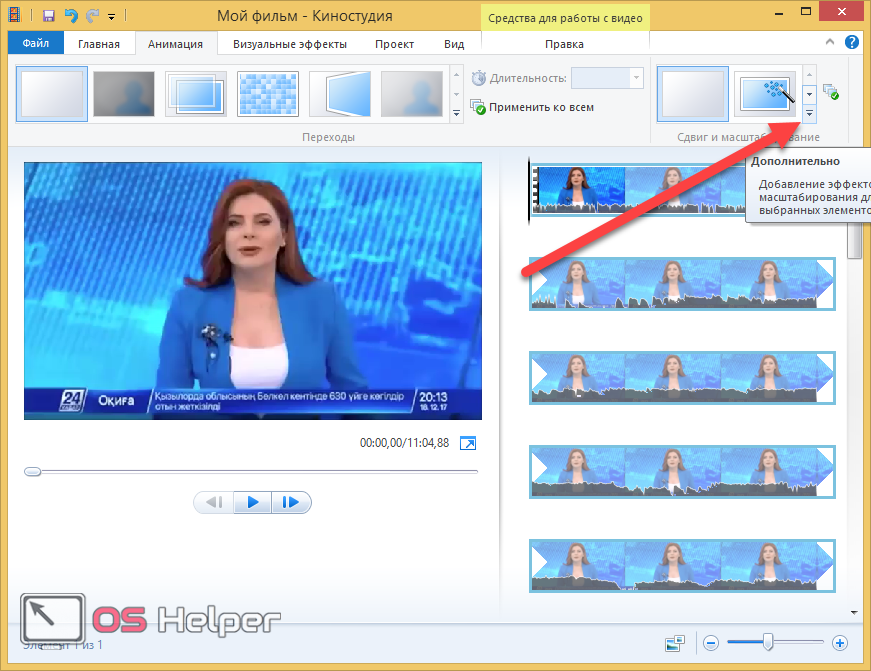The width and height of the screenshot is (871, 671).
Task: Open full-screen preview icon beside timecode
Action: (468, 443)
